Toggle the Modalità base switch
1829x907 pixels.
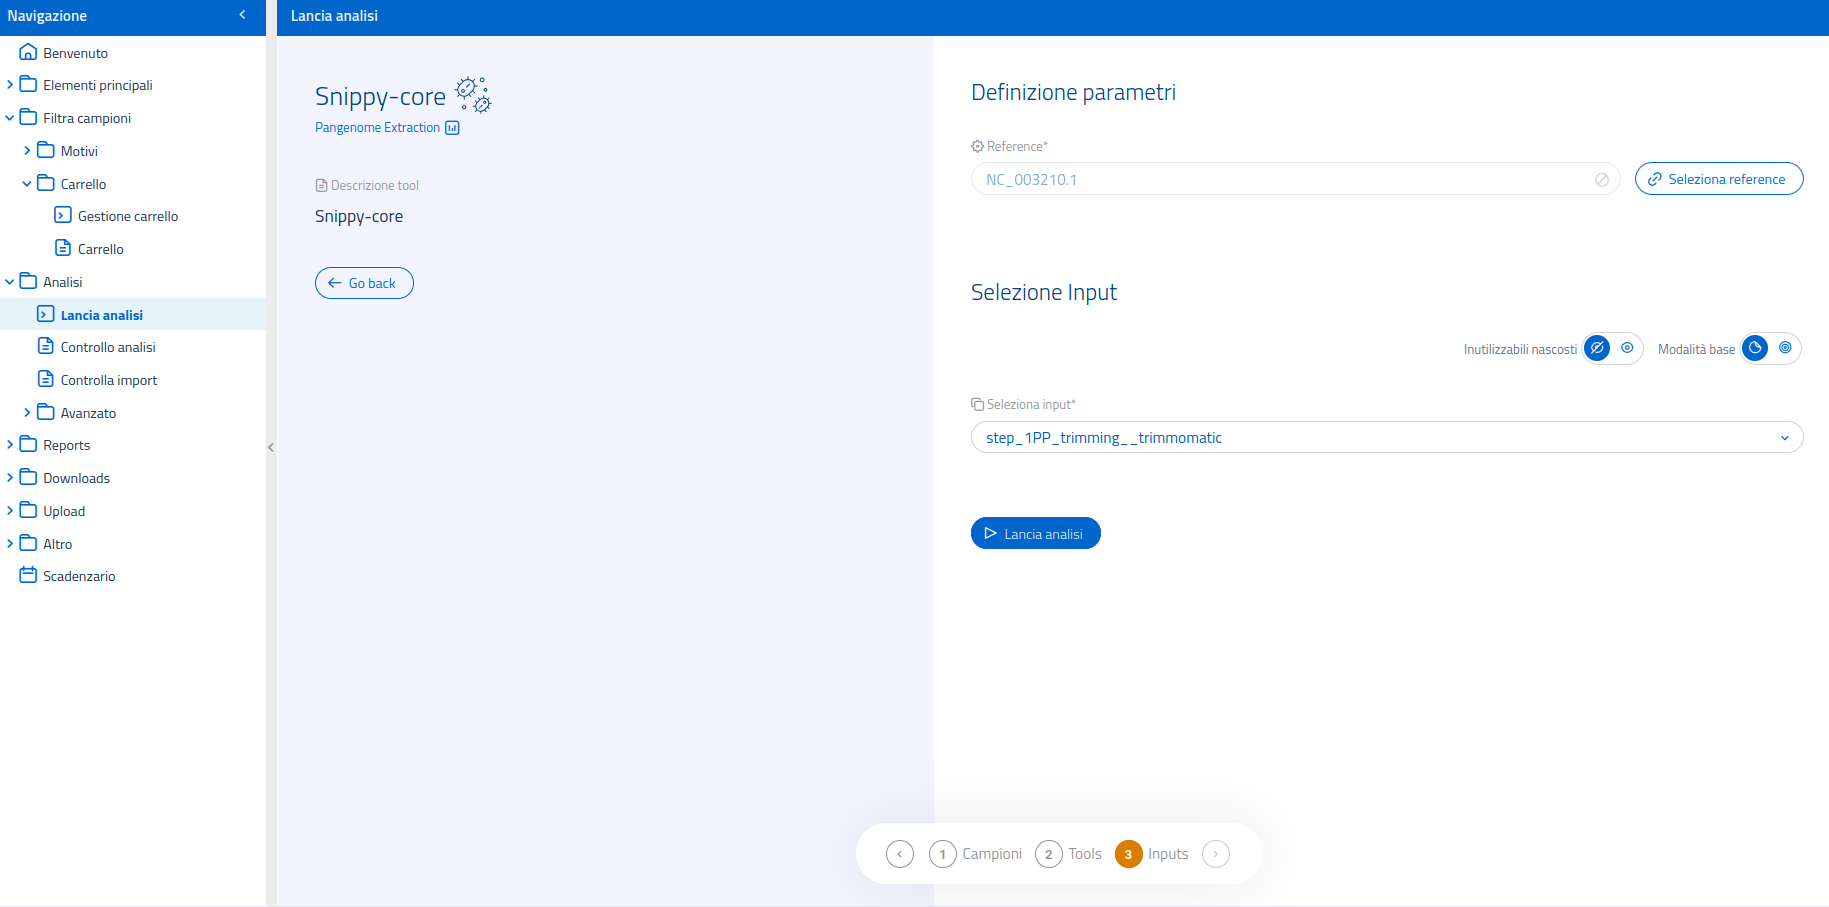[x=1770, y=348]
